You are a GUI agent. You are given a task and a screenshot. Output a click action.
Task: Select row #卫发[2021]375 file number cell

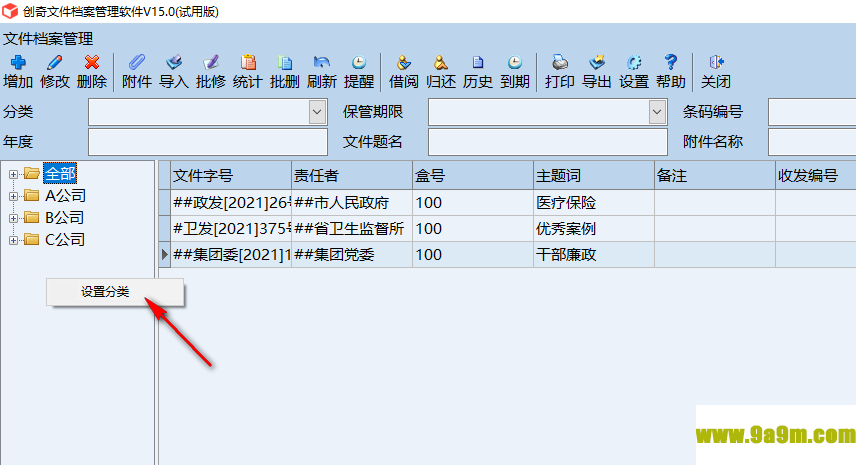[231, 229]
